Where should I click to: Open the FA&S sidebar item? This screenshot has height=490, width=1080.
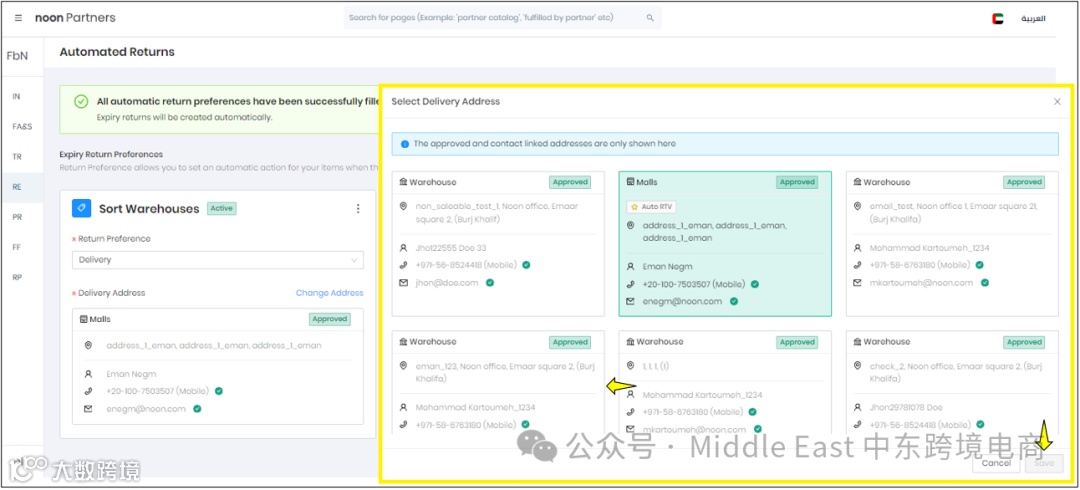[22, 127]
